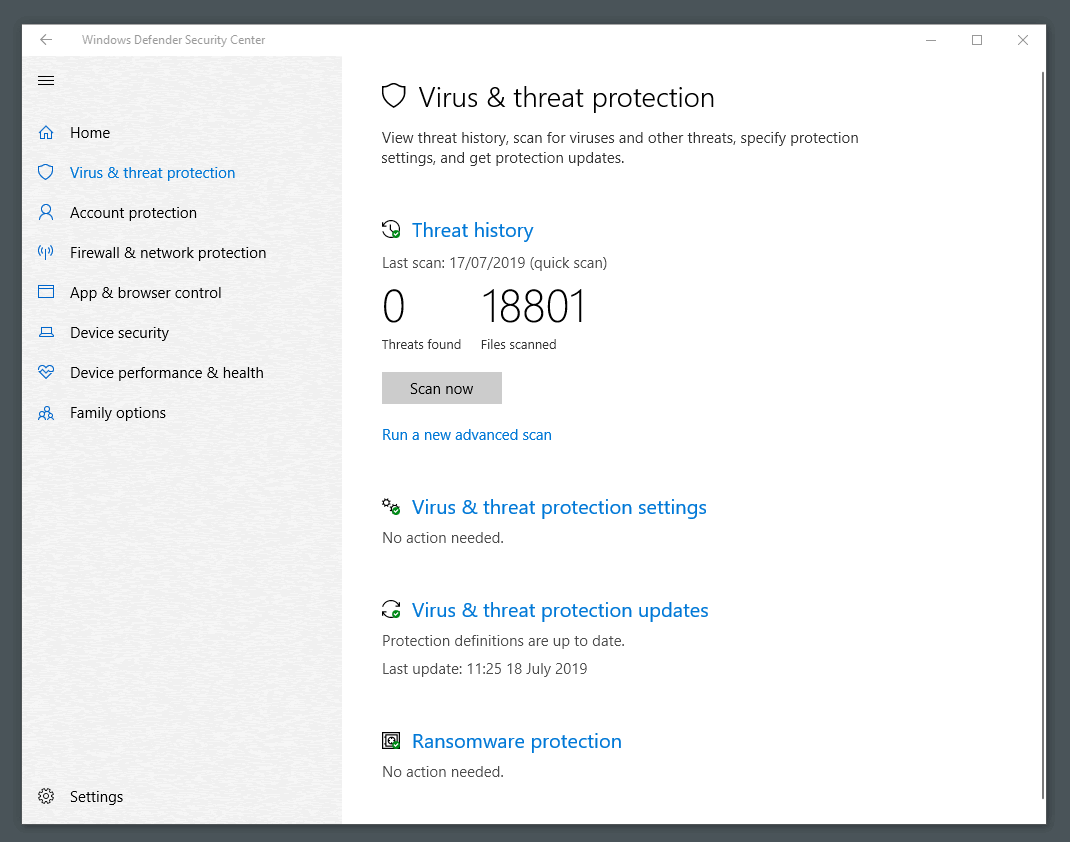The width and height of the screenshot is (1070, 842).
Task: Collapse the hamburger navigation menu
Action: click(46, 81)
